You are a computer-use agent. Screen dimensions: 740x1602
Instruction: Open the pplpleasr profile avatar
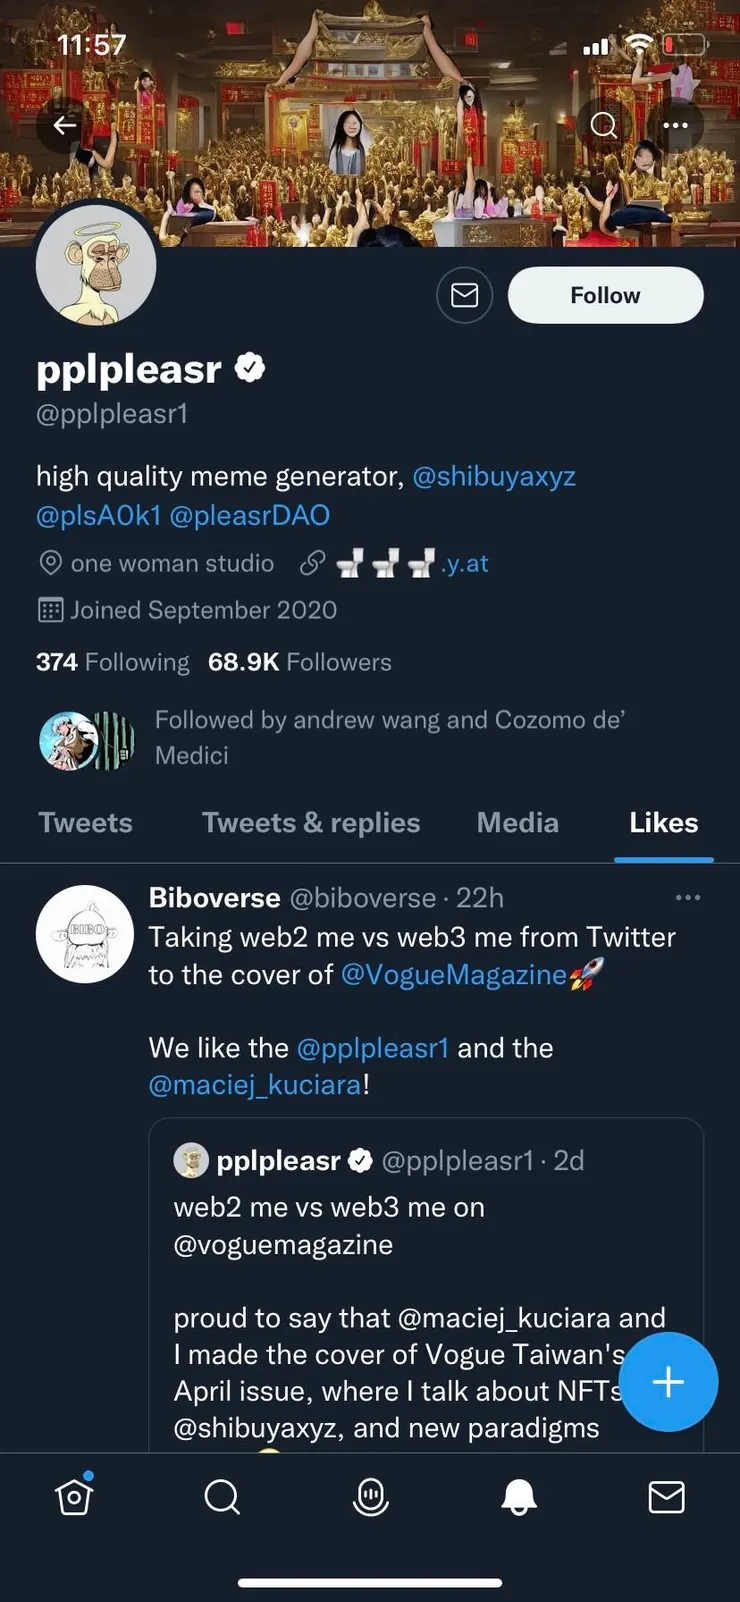96,266
